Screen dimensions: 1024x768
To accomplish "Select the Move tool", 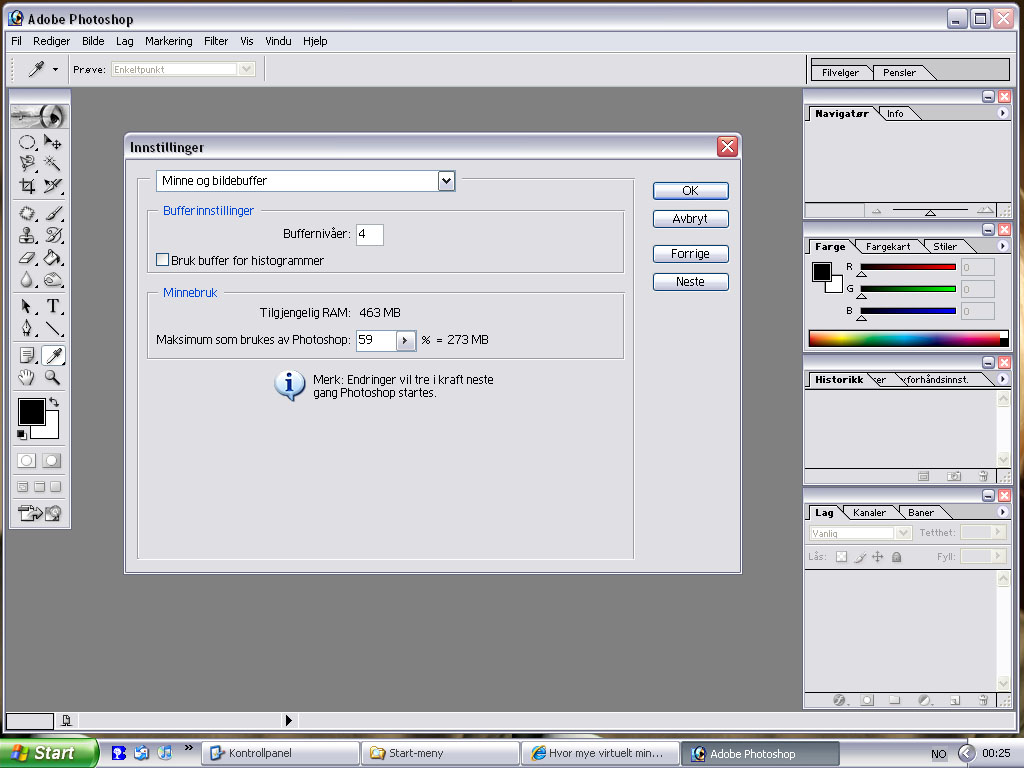I will 52,142.
